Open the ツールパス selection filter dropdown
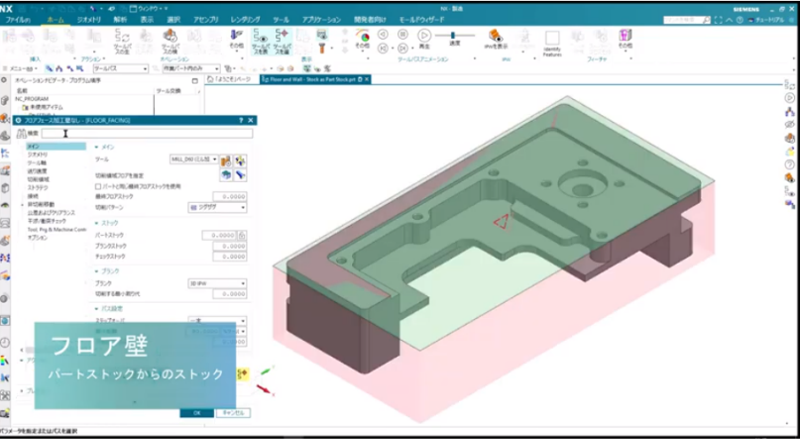The image size is (800, 439). pos(120,68)
